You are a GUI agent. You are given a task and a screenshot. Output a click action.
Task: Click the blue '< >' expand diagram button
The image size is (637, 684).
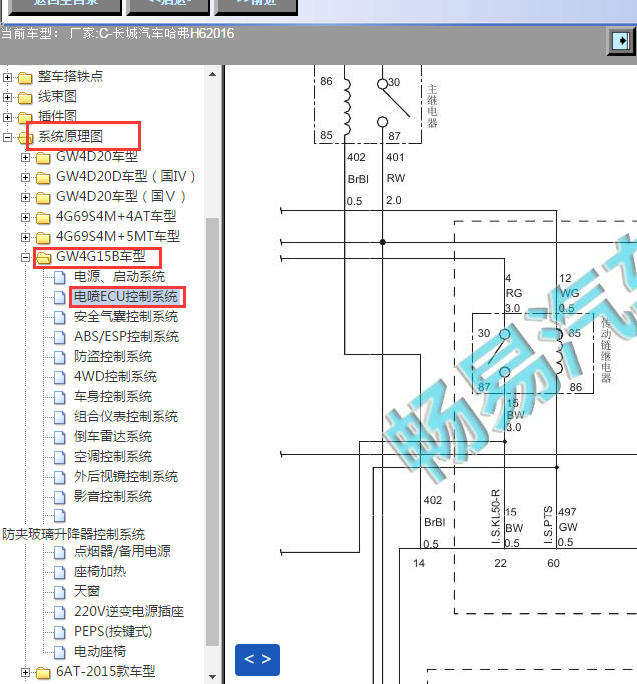click(x=257, y=660)
